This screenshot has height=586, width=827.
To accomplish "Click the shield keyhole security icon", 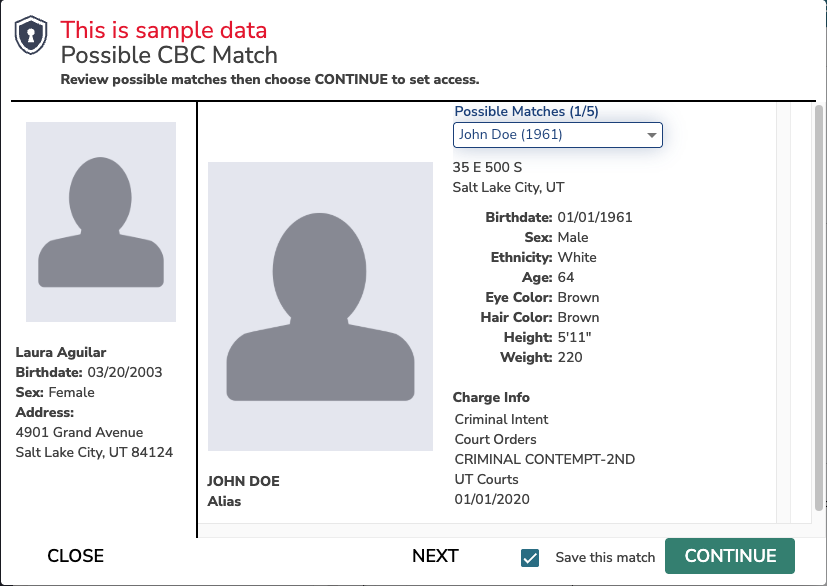I will 31,35.
